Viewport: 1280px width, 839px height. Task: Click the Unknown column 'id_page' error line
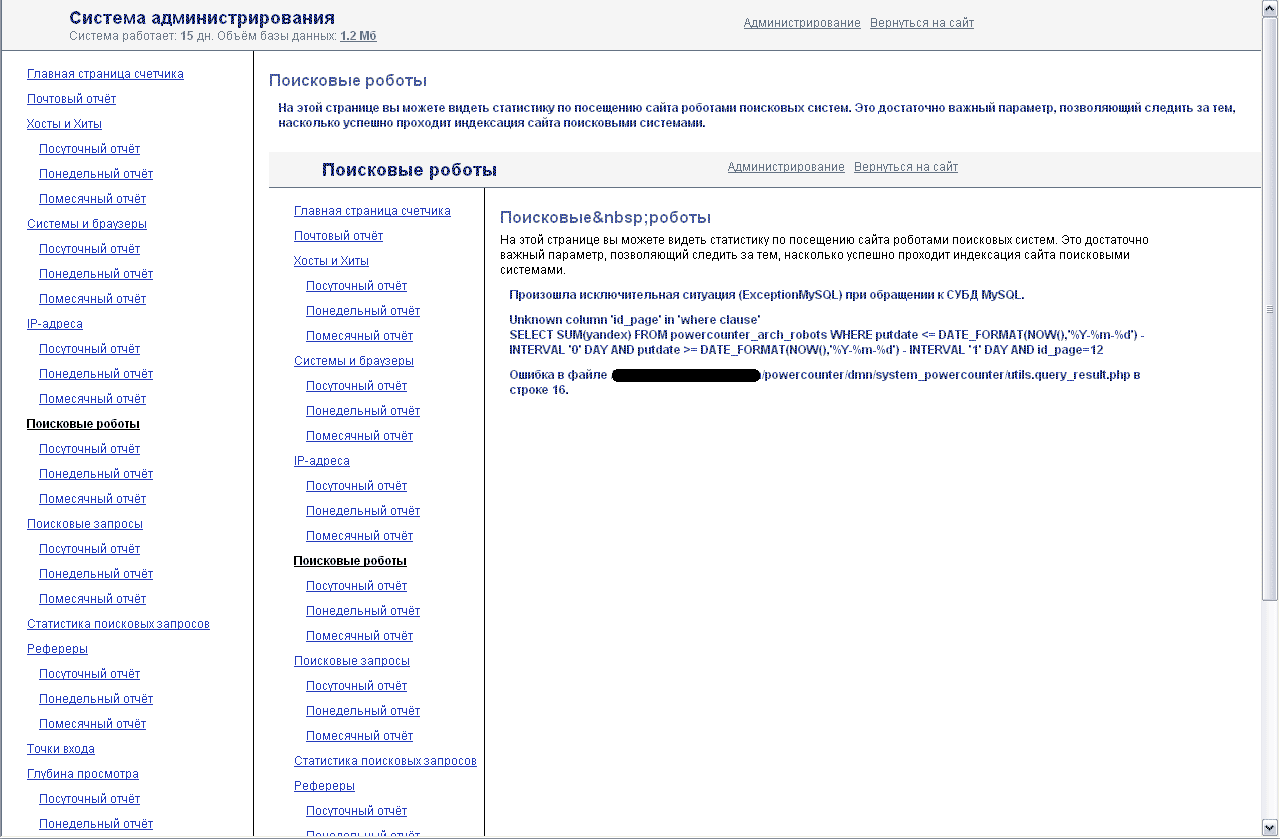[x=634, y=320]
